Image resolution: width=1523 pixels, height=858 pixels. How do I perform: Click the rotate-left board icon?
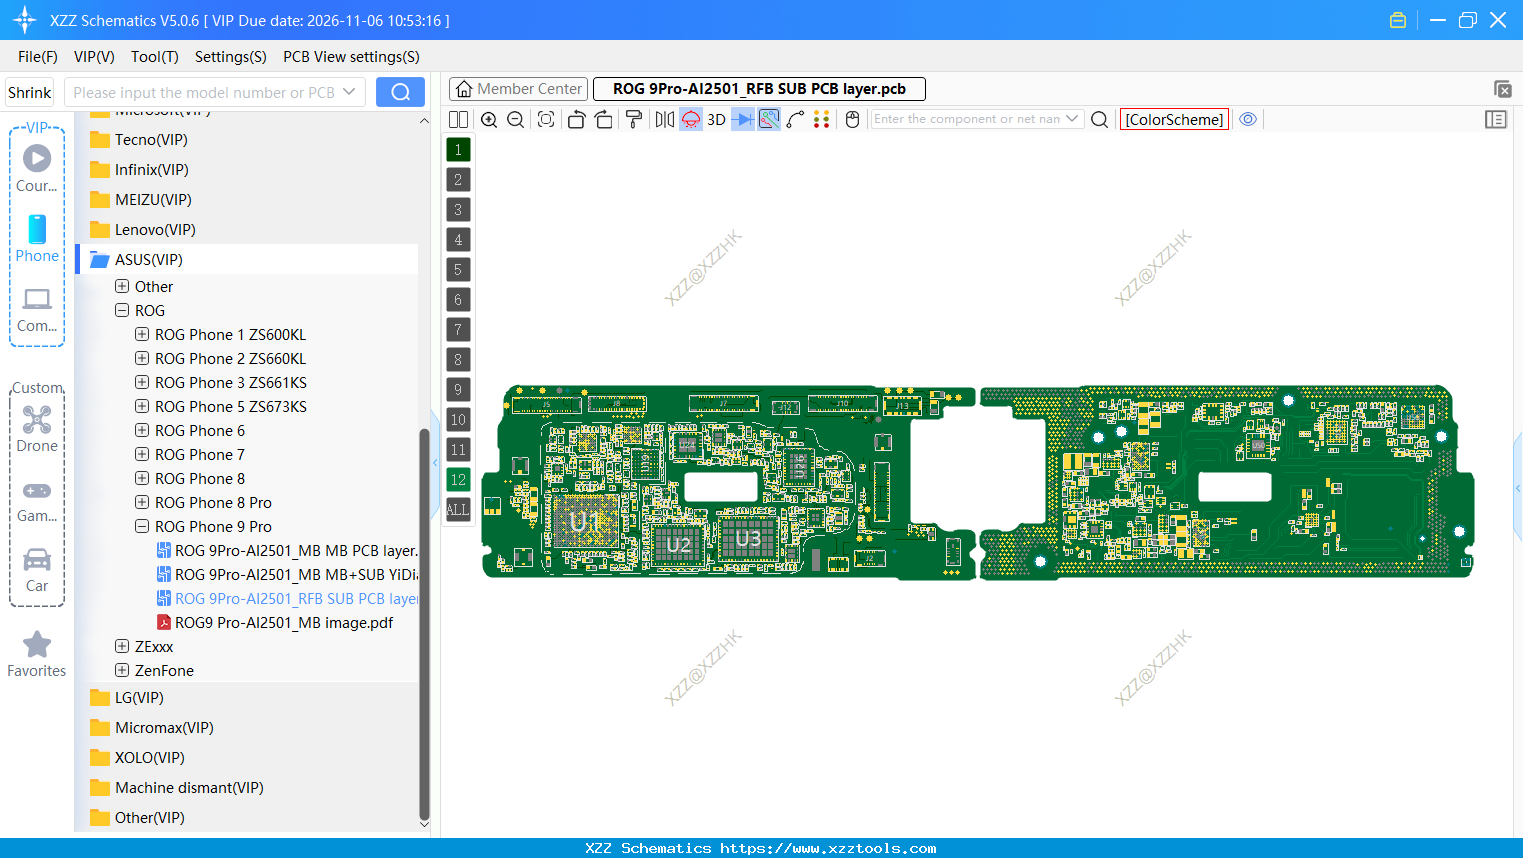click(x=576, y=119)
